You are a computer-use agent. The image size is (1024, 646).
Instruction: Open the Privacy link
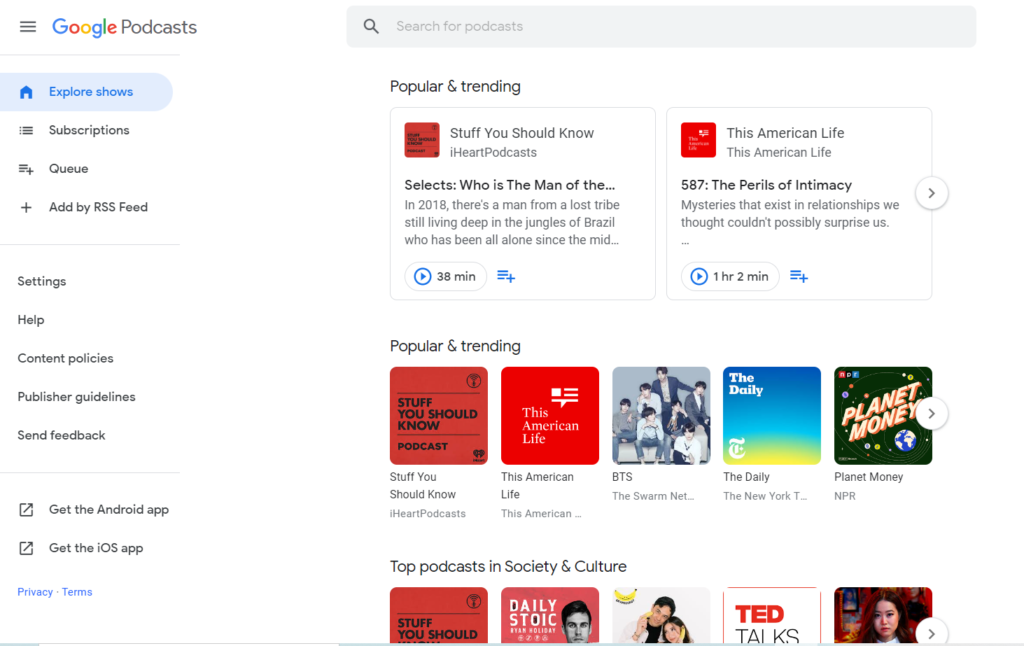(35, 592)
